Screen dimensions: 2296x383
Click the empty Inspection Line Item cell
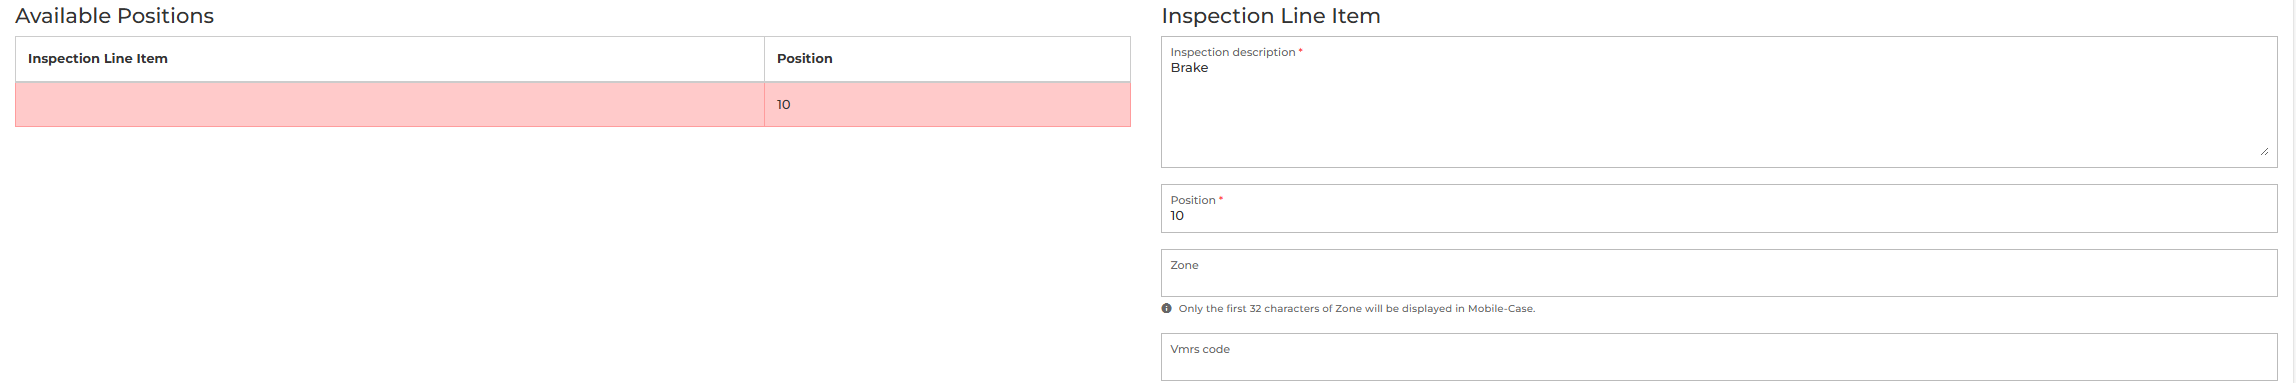tap(390, 104)
